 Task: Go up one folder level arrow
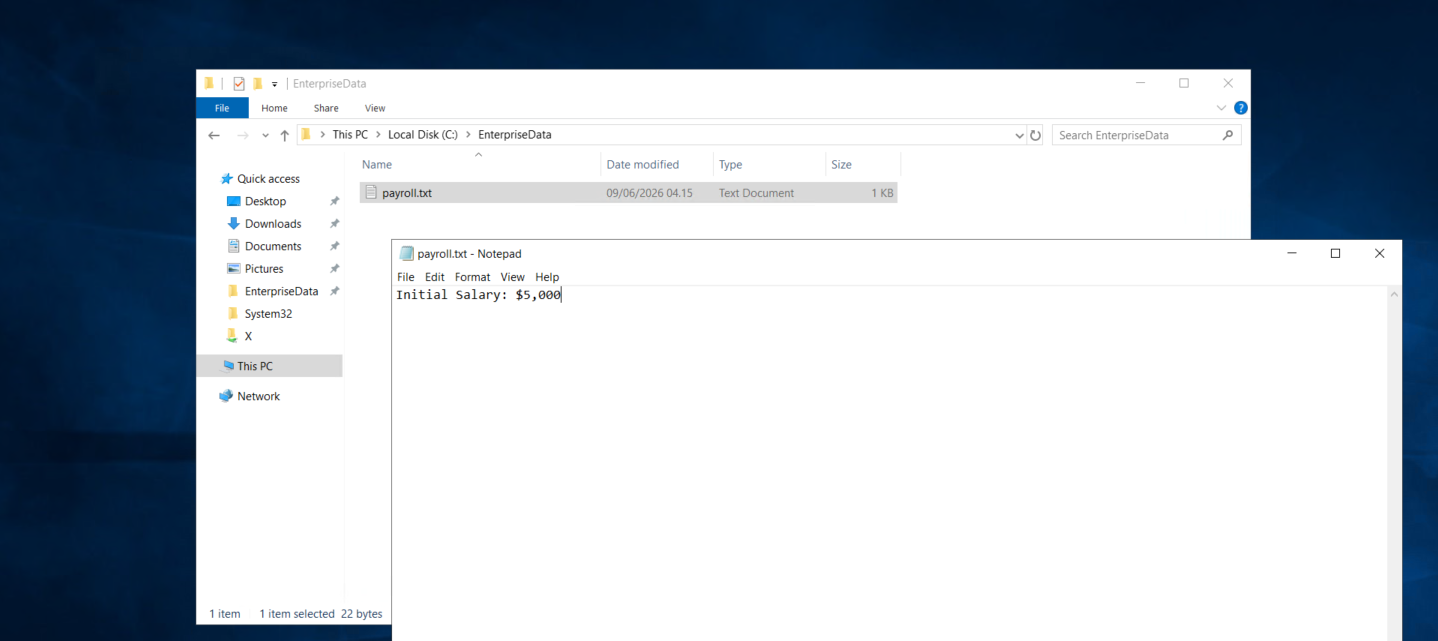coord(285,135)
